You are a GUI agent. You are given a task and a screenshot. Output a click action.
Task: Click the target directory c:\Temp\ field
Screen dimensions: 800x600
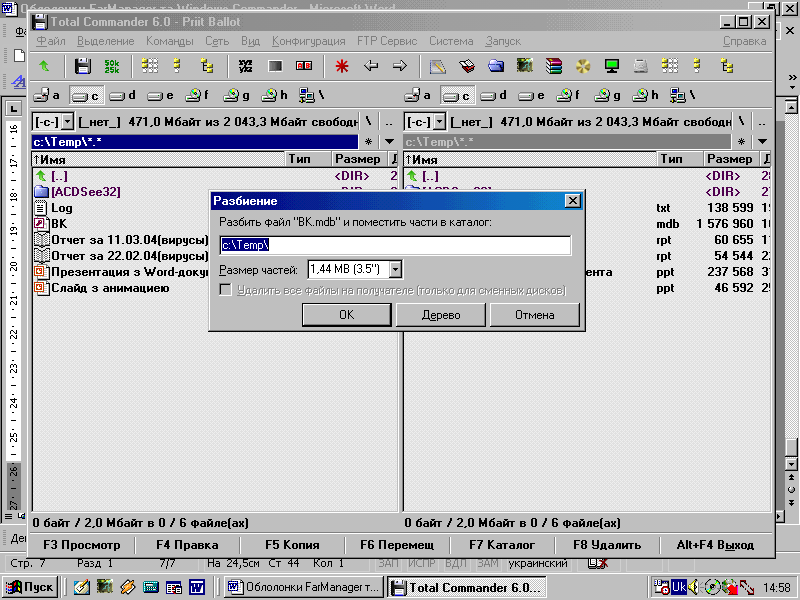pos(395,245)
